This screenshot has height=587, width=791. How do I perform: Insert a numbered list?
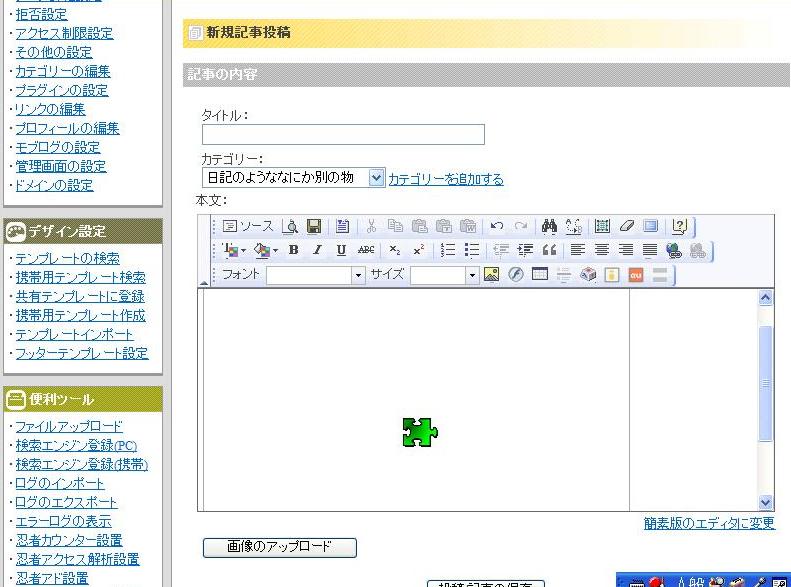(447, 250)
